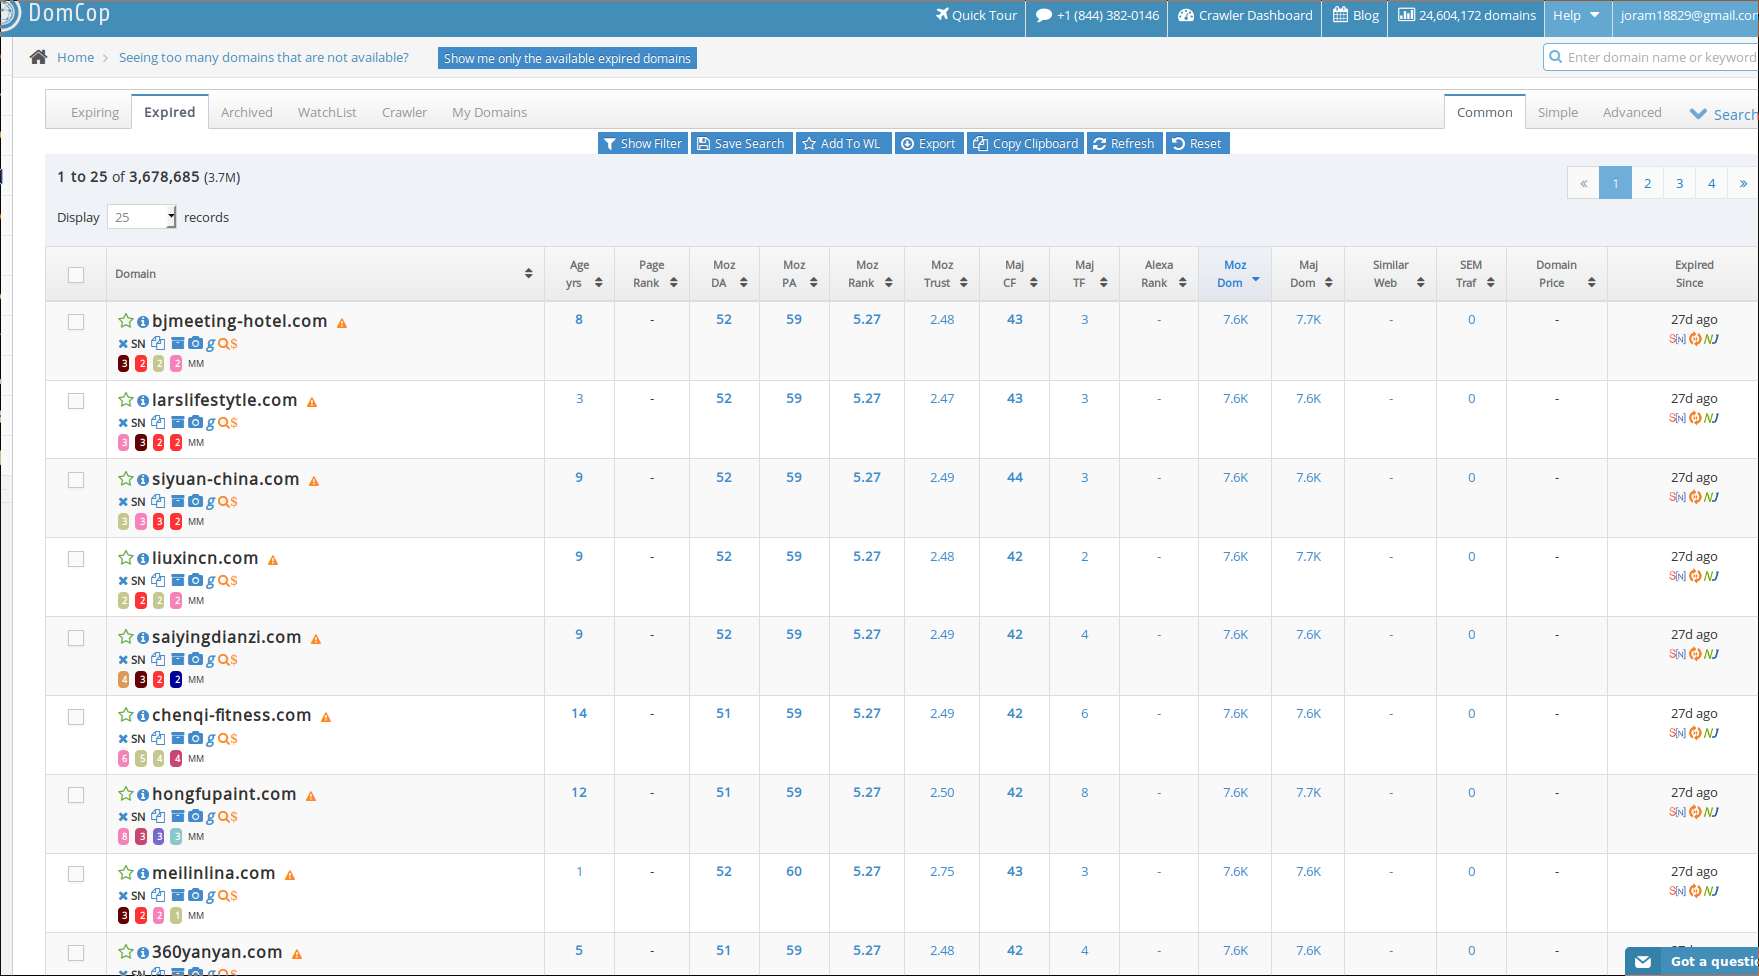This screenshot has width=1759, height=976.
Task: Click the mail envelope chat icon
Action: pos(1643,962)
